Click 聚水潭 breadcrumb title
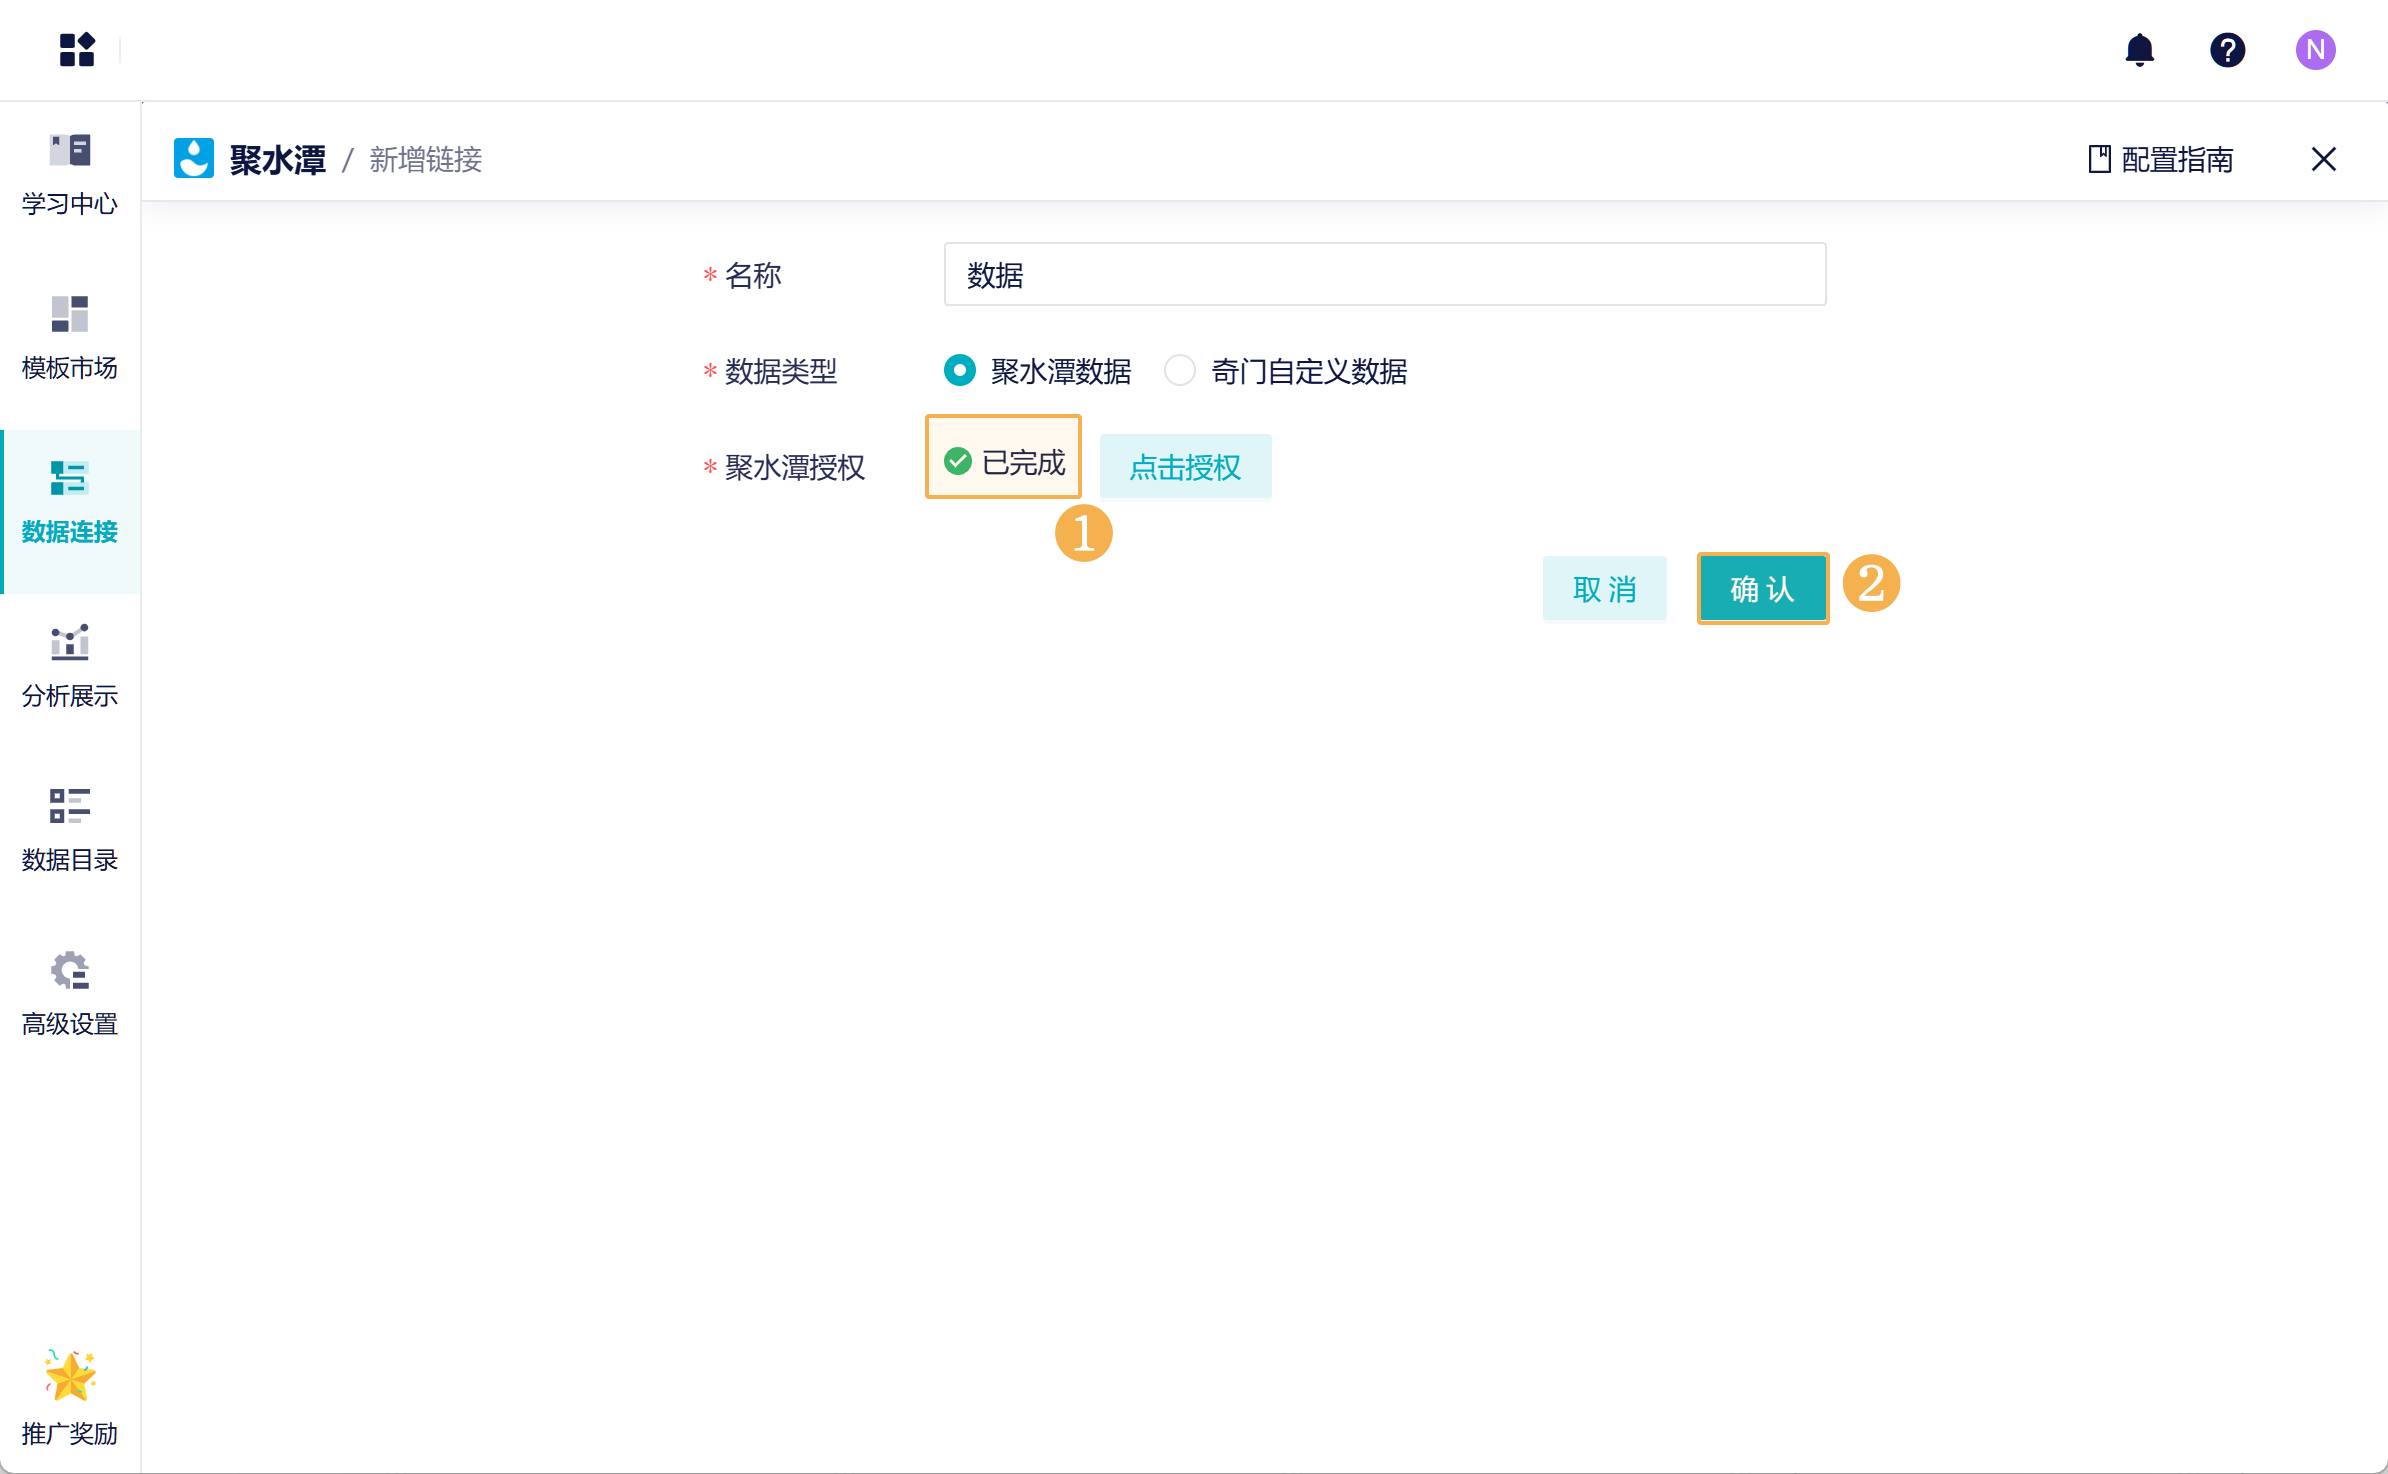The image size is (2388, 1474). click(x=277, y=160)
